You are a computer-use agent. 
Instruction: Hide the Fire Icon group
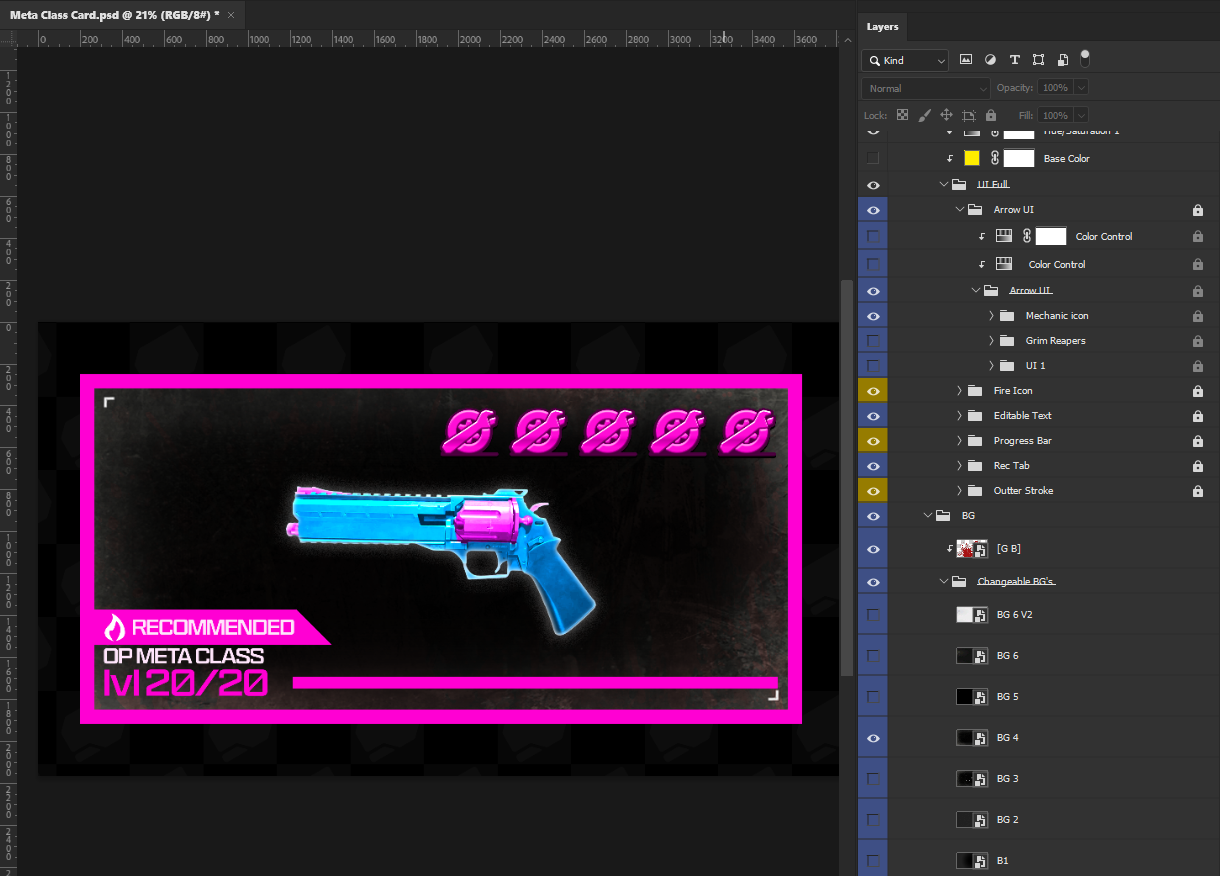point(873,391)
